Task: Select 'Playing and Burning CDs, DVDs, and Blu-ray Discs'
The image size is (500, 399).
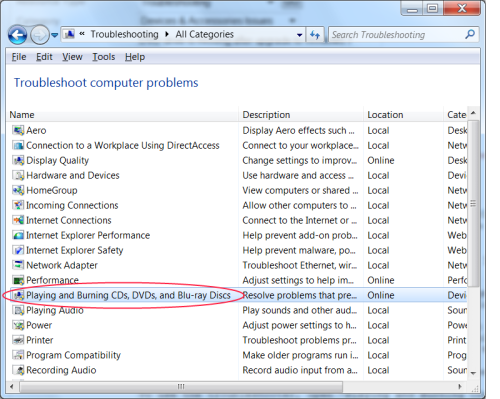Action: (x=128, y=295)
